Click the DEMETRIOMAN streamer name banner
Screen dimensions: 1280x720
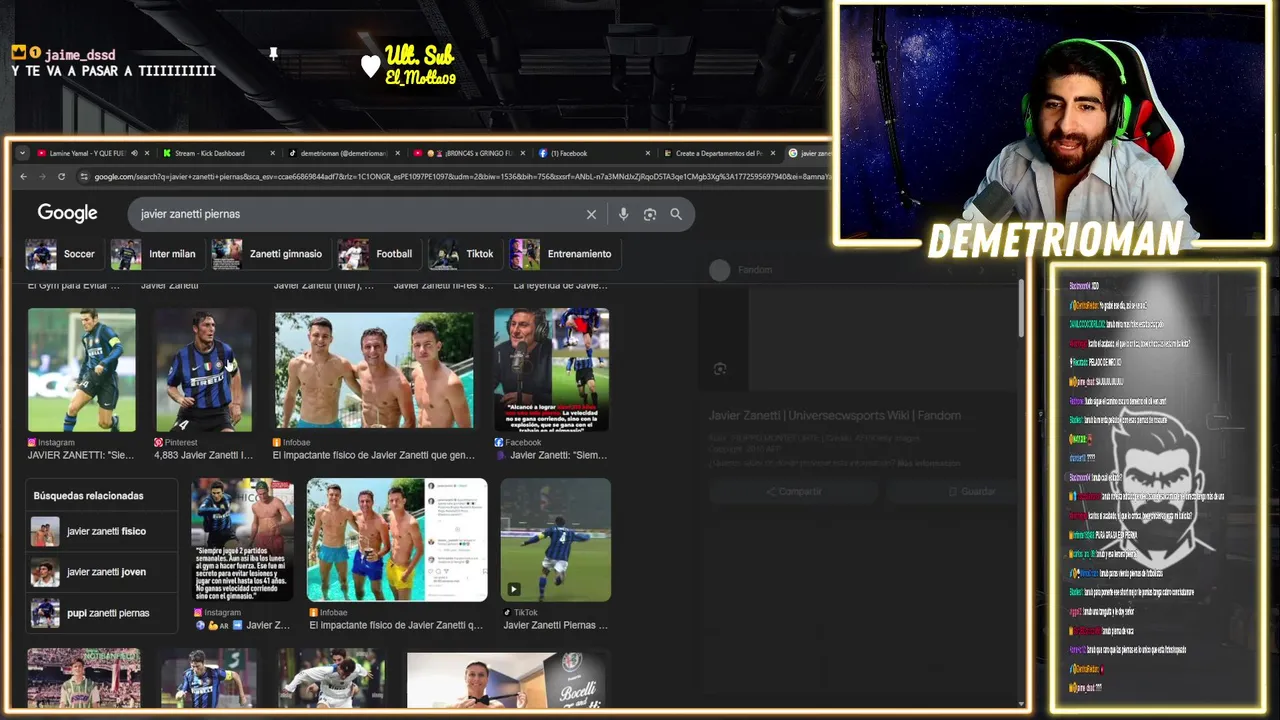[x=1055, y=240]
